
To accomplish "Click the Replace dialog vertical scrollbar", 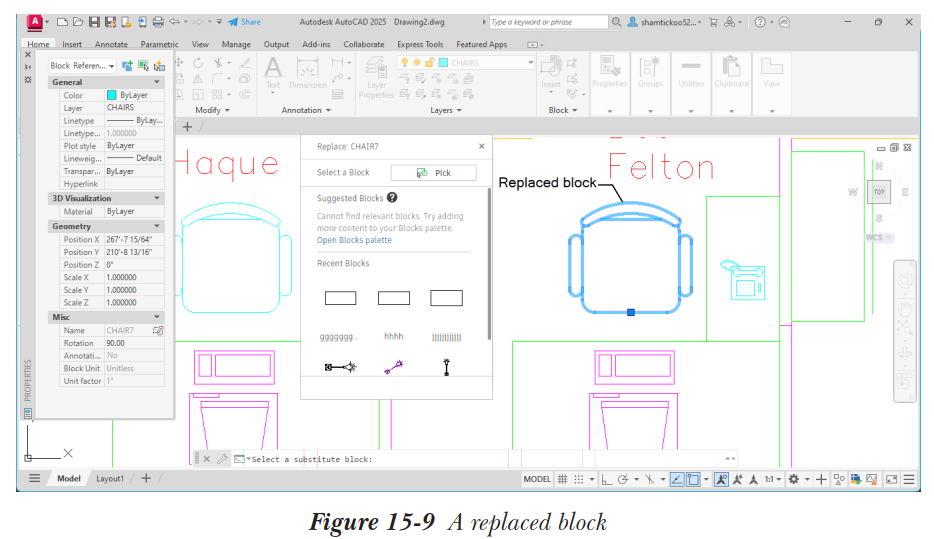I will (490, 264).
